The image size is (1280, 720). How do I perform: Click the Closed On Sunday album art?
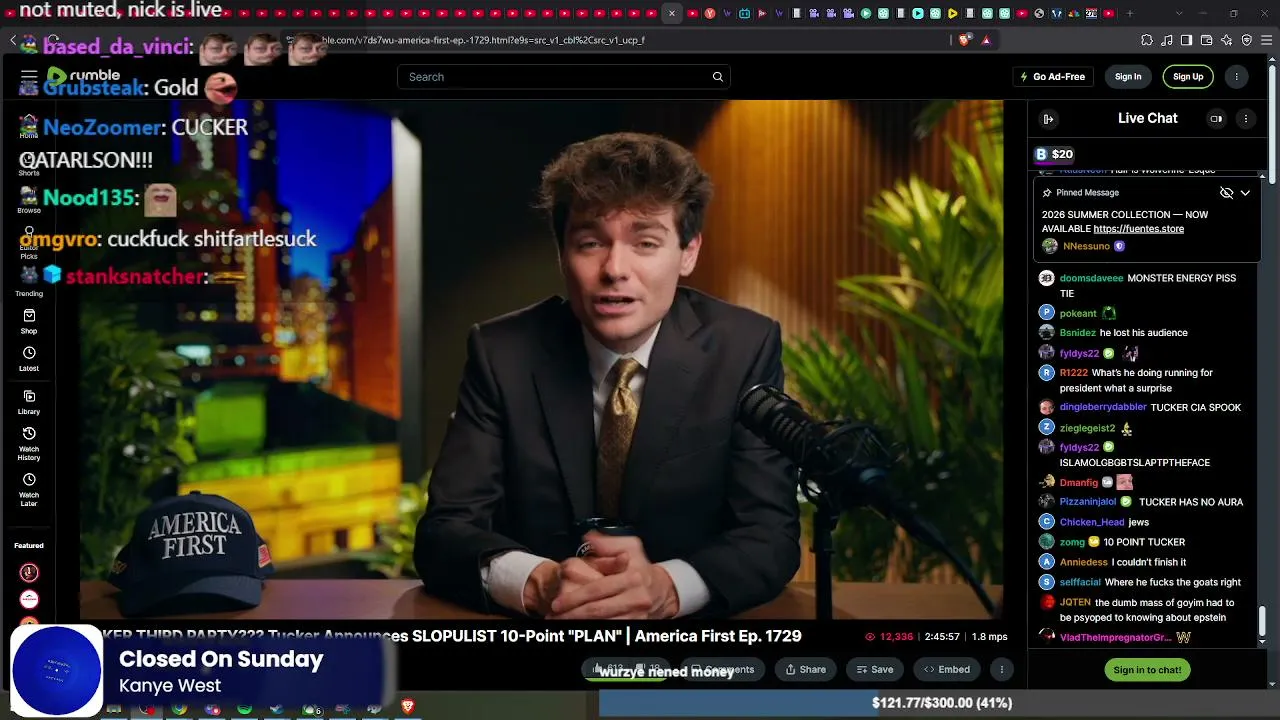(x=56, y=671)
